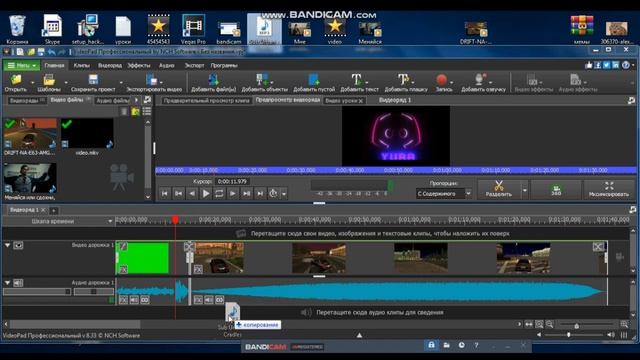
Task: Click Добавить текст tool
Action: coord(359,83)
